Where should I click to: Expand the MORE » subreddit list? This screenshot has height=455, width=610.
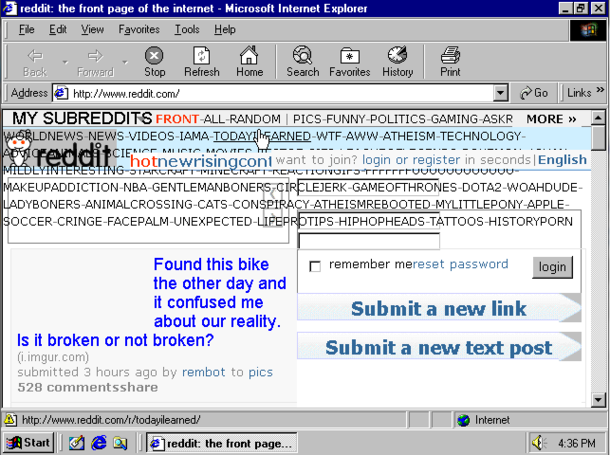(551, 119)
